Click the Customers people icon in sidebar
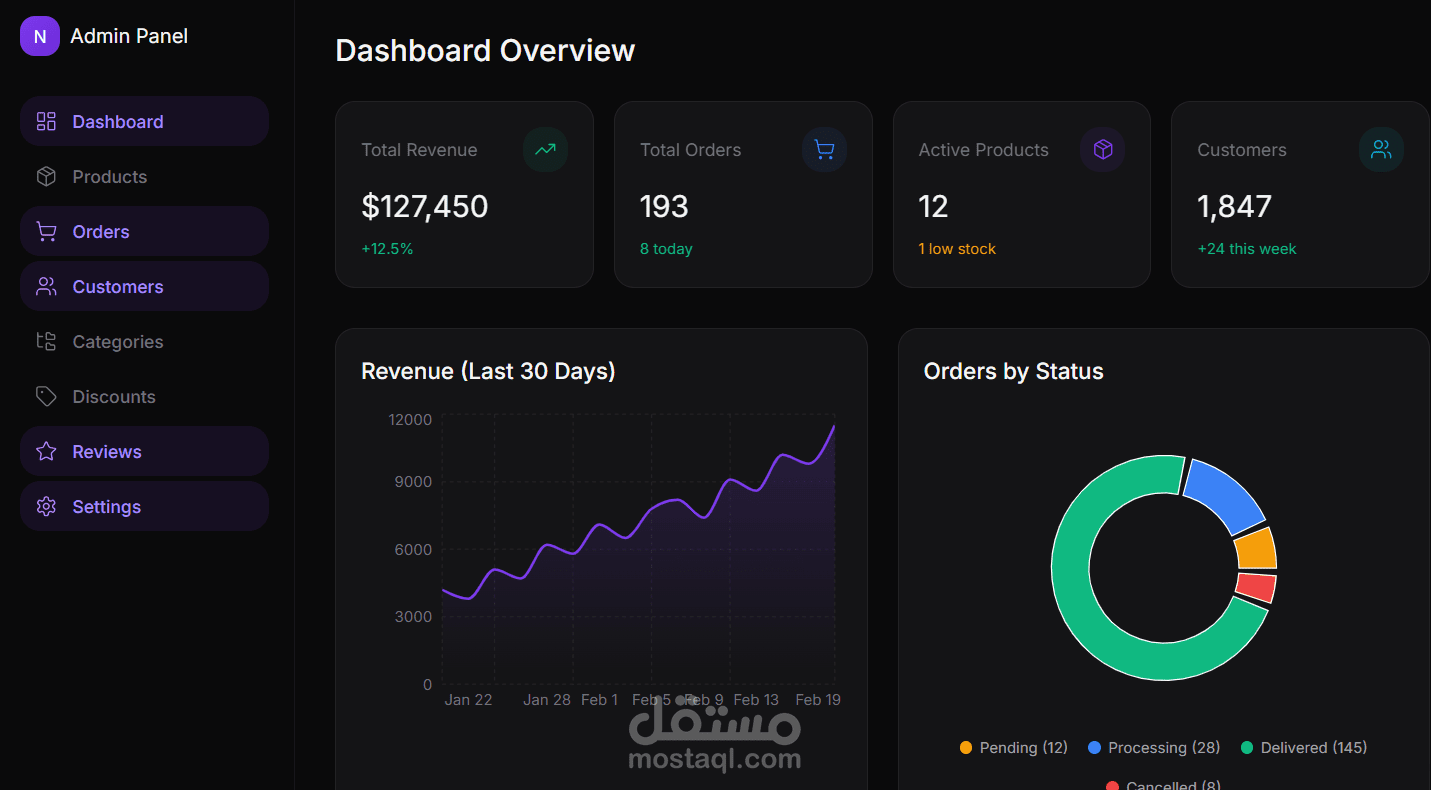The height and width of the screenshot is (790, 1431). click(46, 286)
